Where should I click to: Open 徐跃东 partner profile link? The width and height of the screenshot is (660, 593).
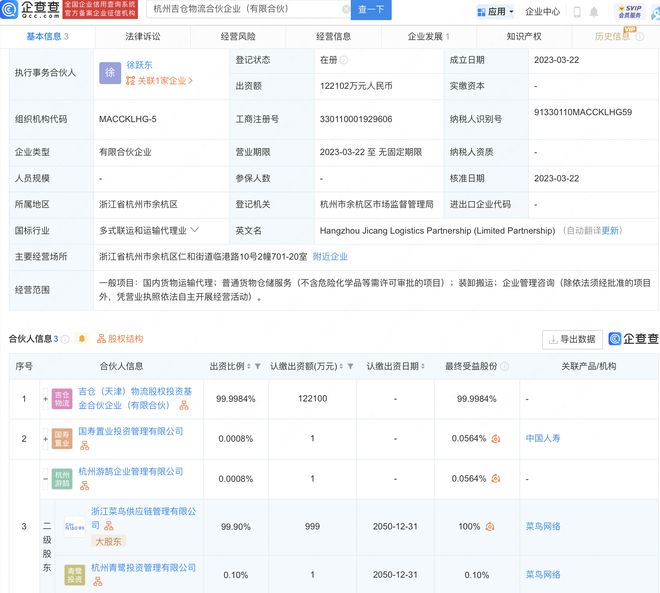tap(139, 65)
